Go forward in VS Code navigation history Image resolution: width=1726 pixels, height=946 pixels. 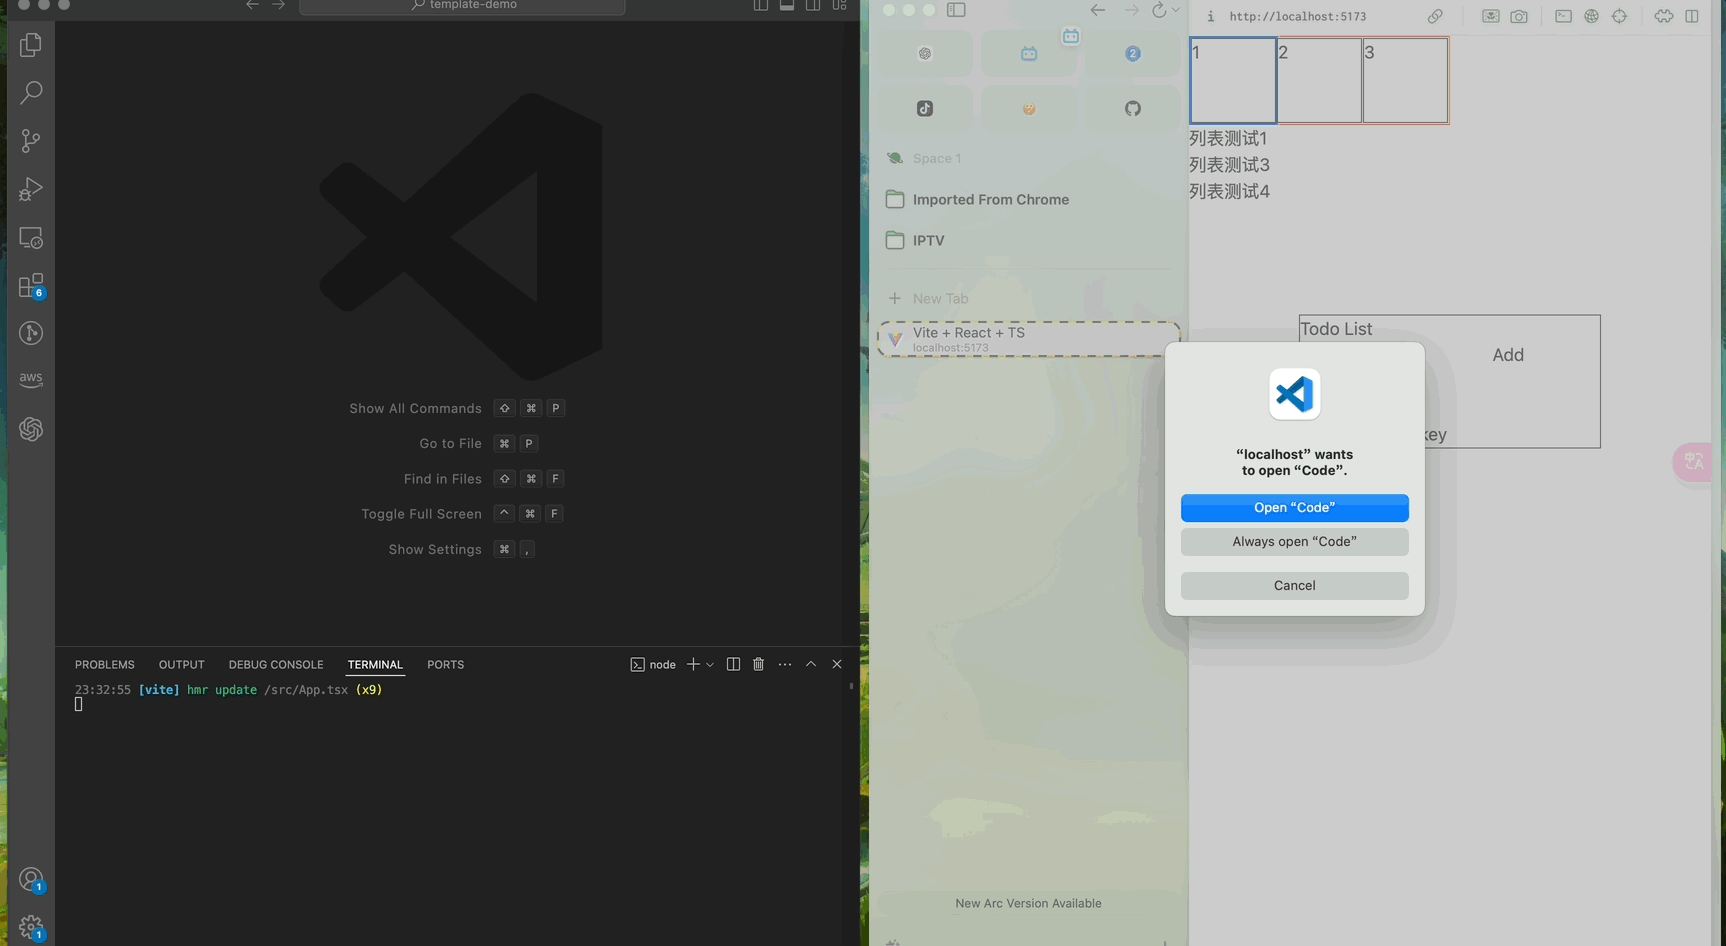pyautogui.click(x=278, y=6)
